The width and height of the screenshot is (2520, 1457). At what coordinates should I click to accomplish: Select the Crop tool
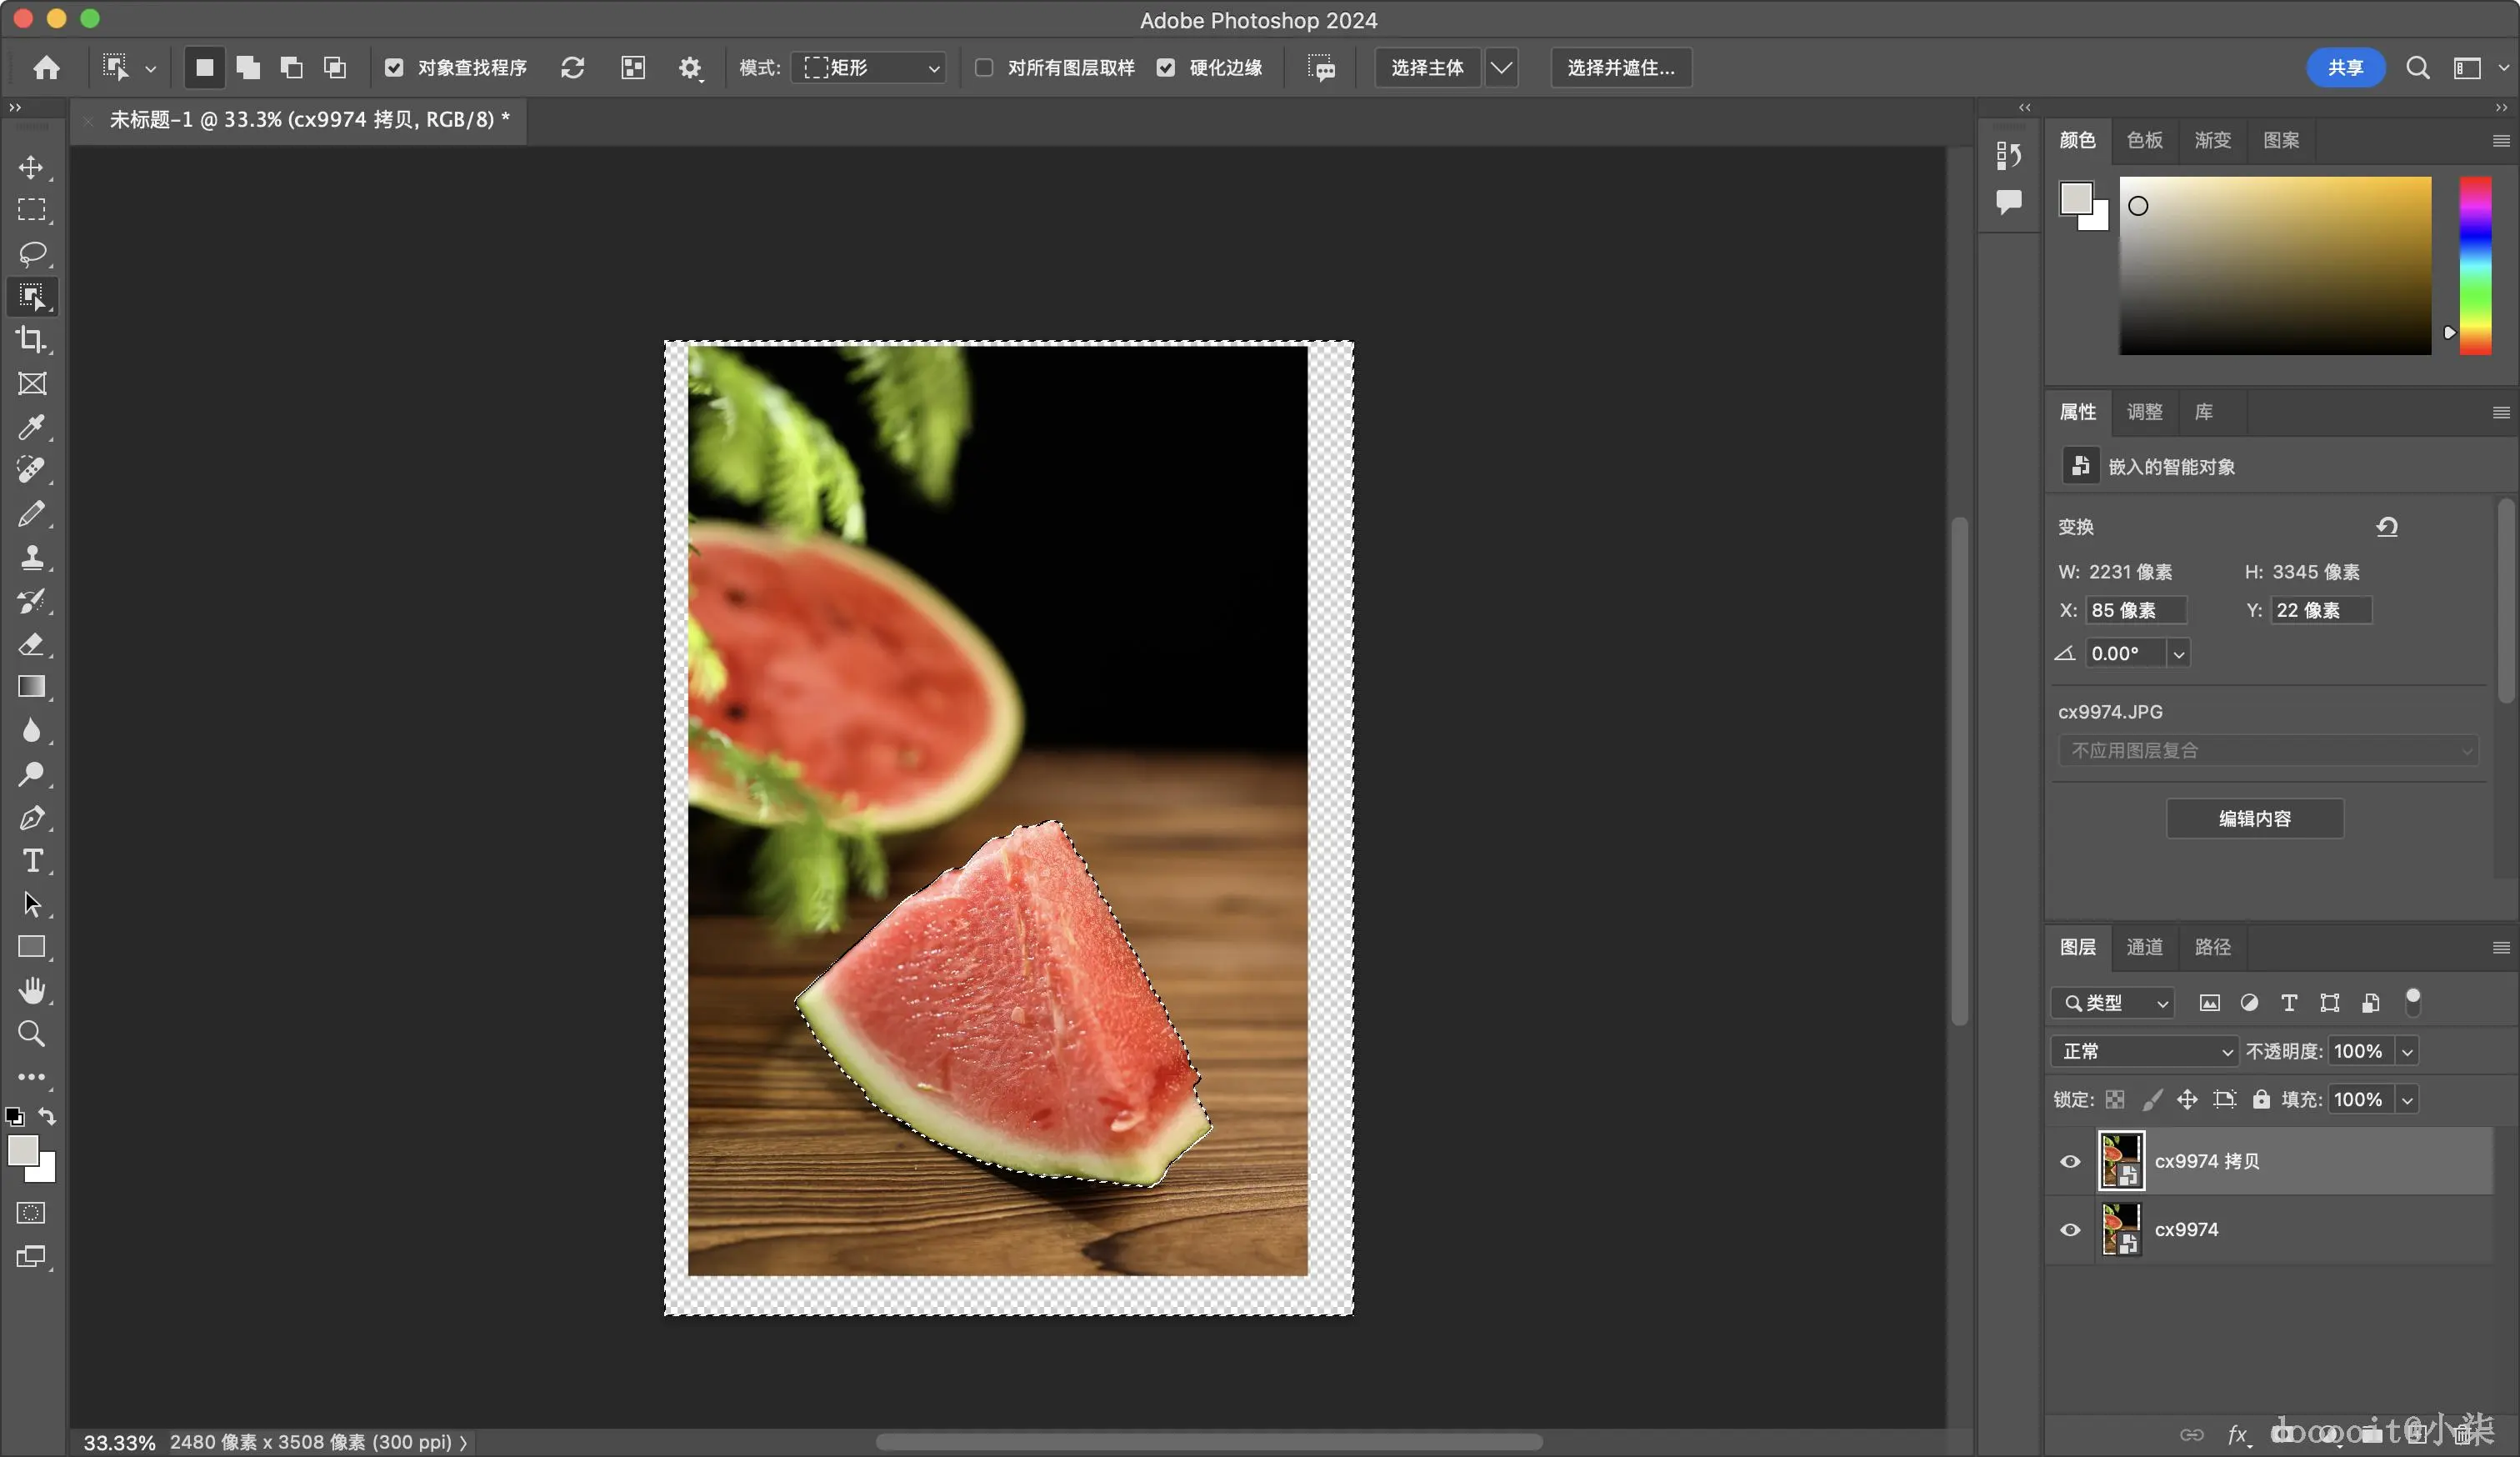[32, 340]
